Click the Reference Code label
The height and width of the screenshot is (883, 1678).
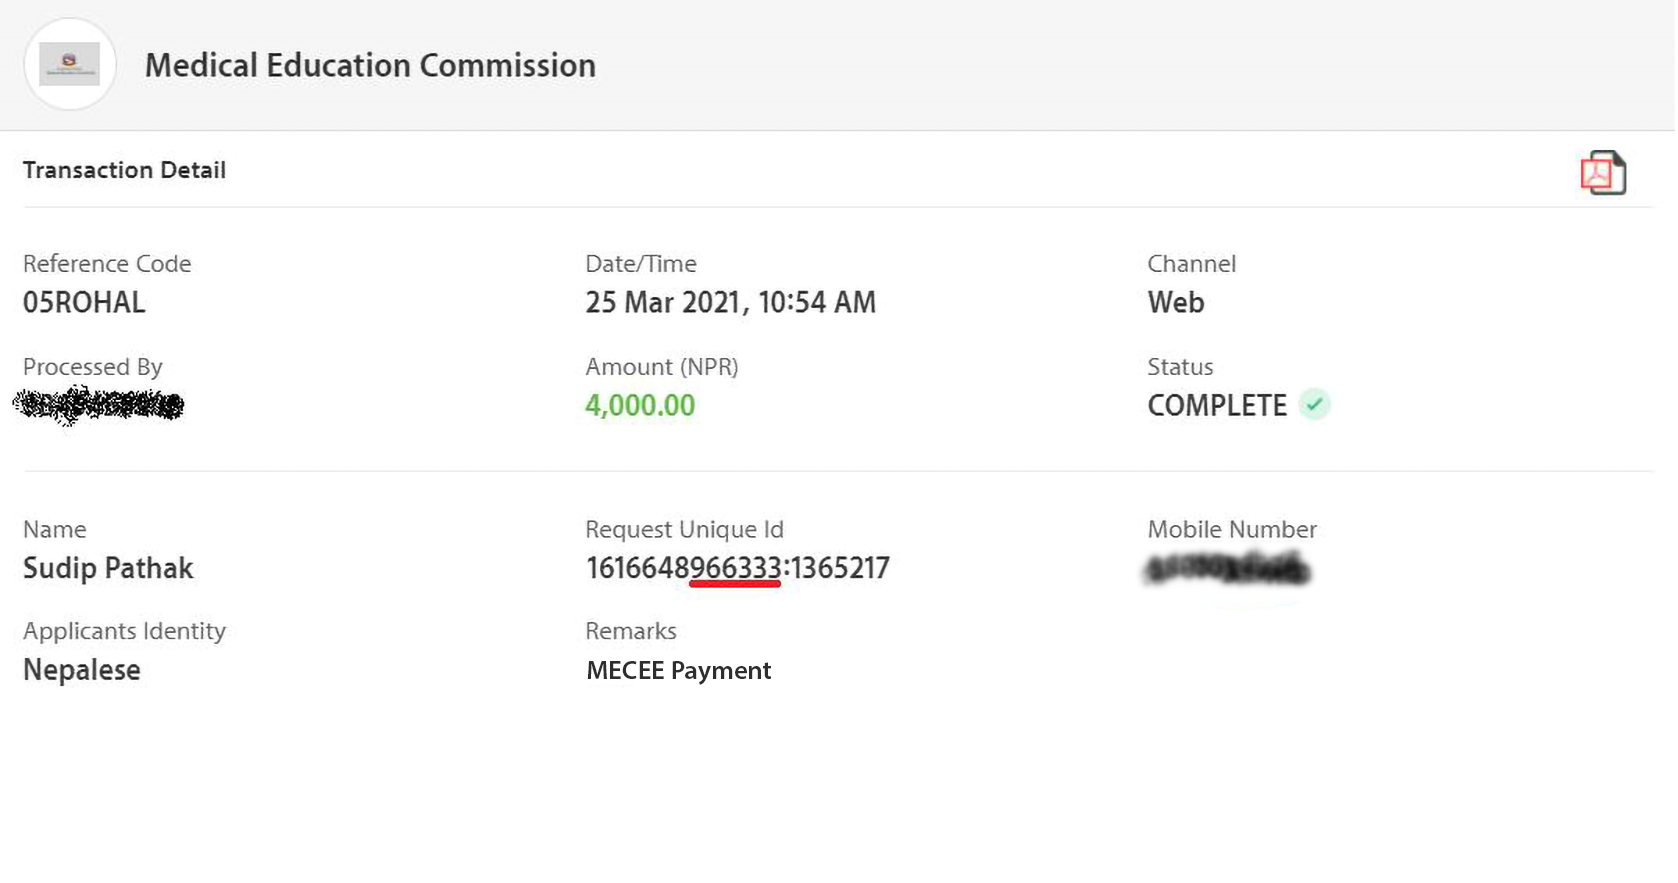click(107, 264)
